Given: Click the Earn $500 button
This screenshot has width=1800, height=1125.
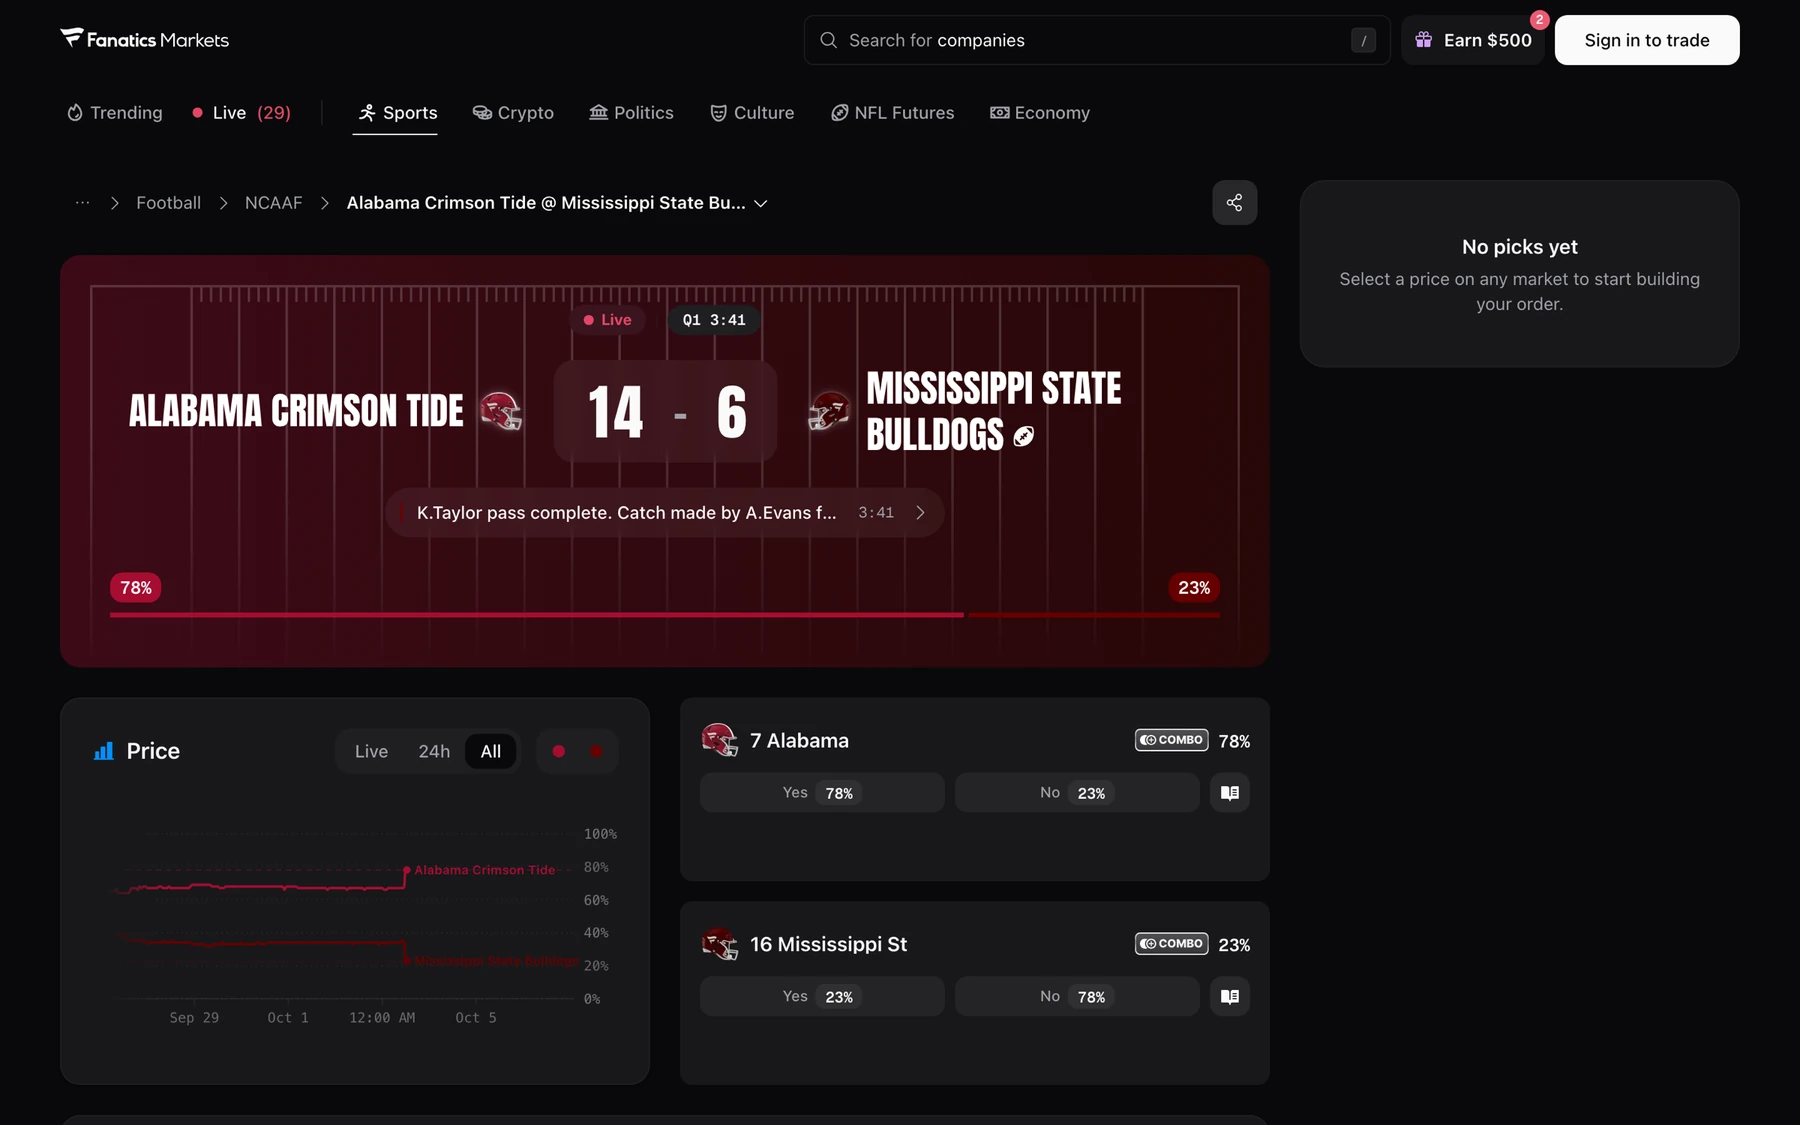Looking at the screenshot, I should [x=1472, y=40].
